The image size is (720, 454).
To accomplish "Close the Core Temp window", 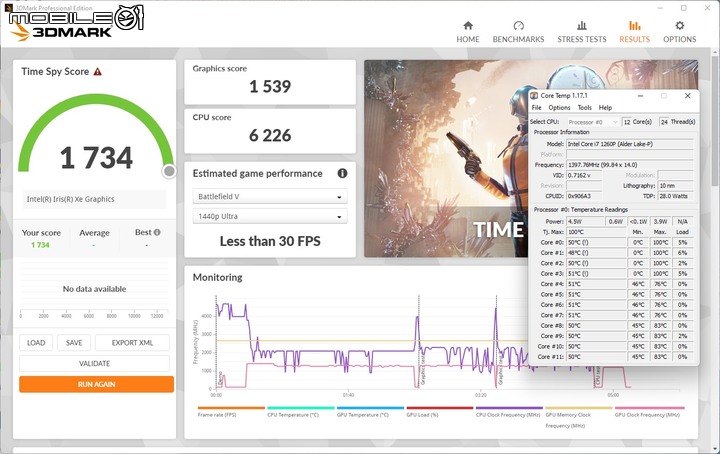I will [x=687, y=95].
